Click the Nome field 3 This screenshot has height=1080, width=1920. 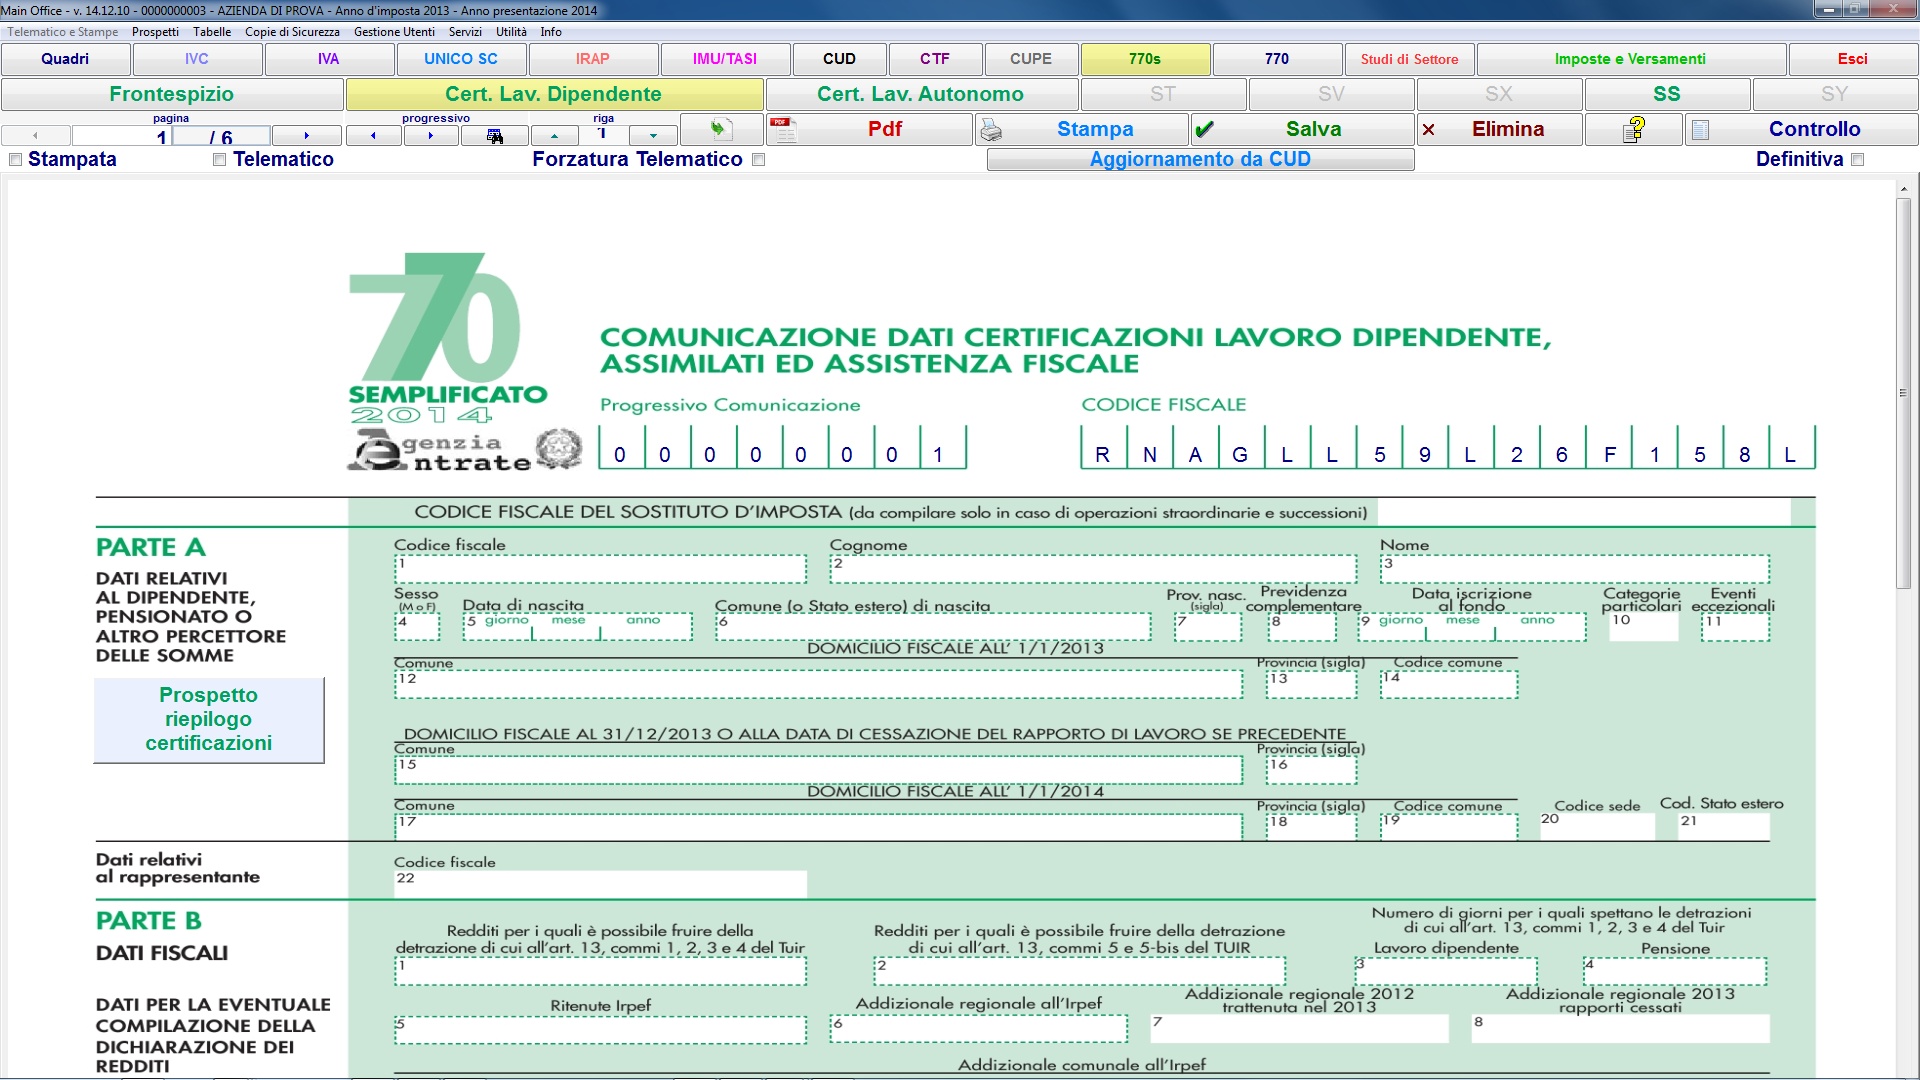click(x=1575, y=569)
